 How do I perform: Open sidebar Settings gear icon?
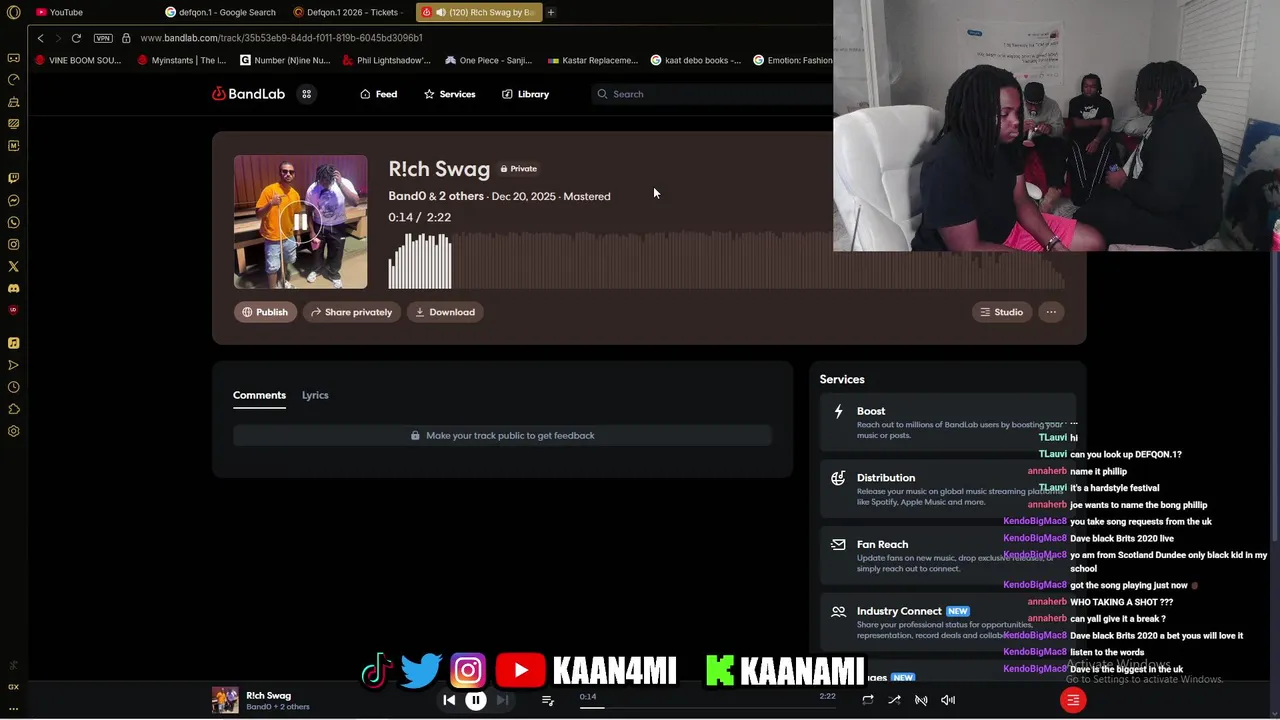pos(13,431)
